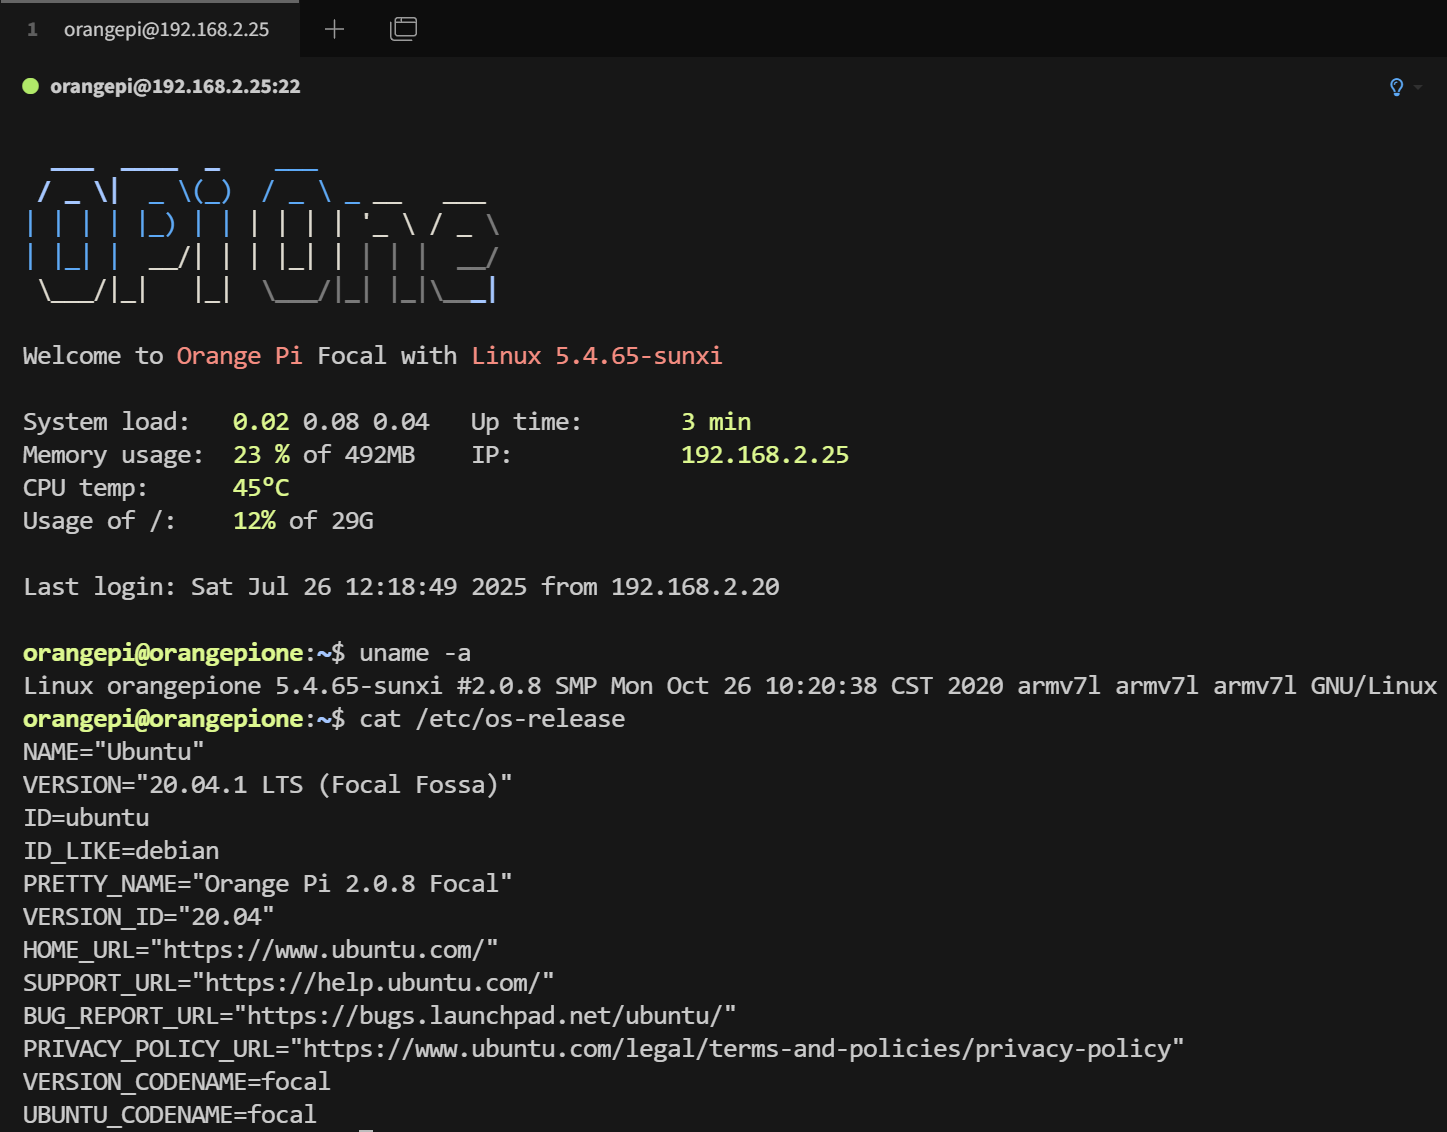1447x1132 pixels.
Task: Click the prompt before 'cat /etc/os-release'
Action: [x=184, y=719]
